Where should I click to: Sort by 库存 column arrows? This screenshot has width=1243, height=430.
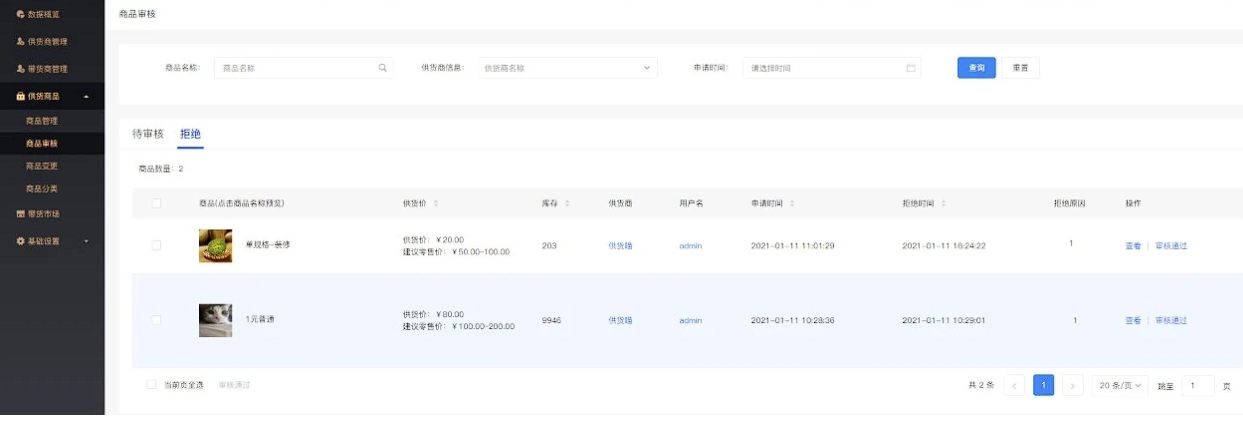pos(567,203)
